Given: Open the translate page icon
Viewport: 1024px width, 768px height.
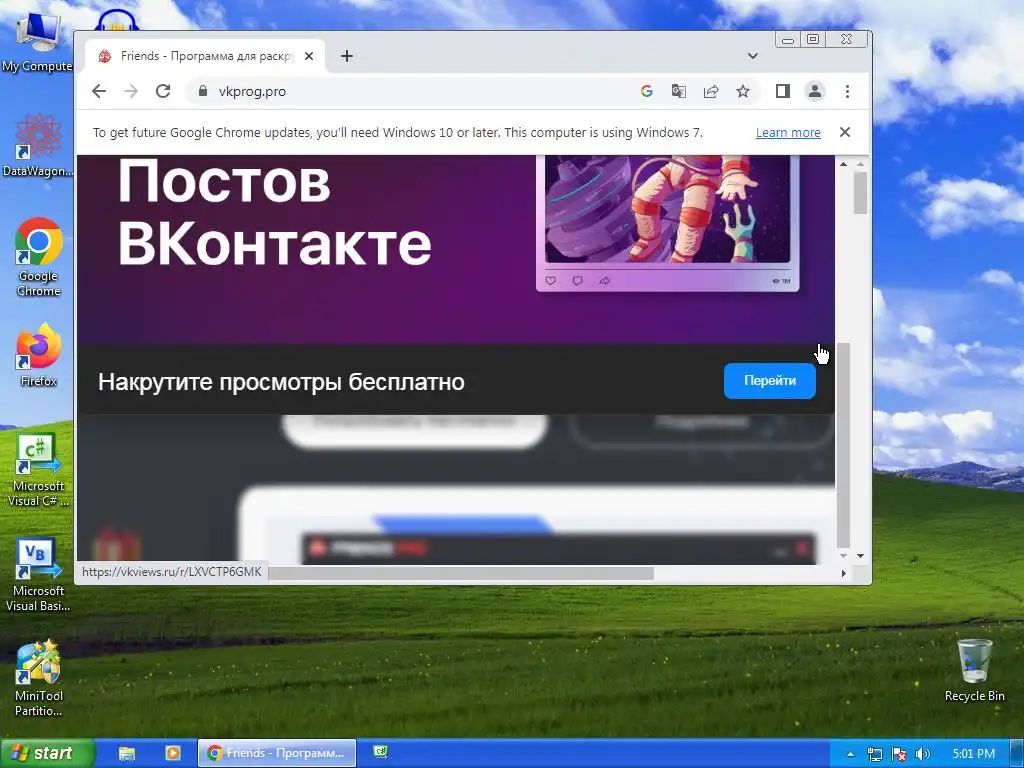Looking at the screenshot, I should pos(679,91).
